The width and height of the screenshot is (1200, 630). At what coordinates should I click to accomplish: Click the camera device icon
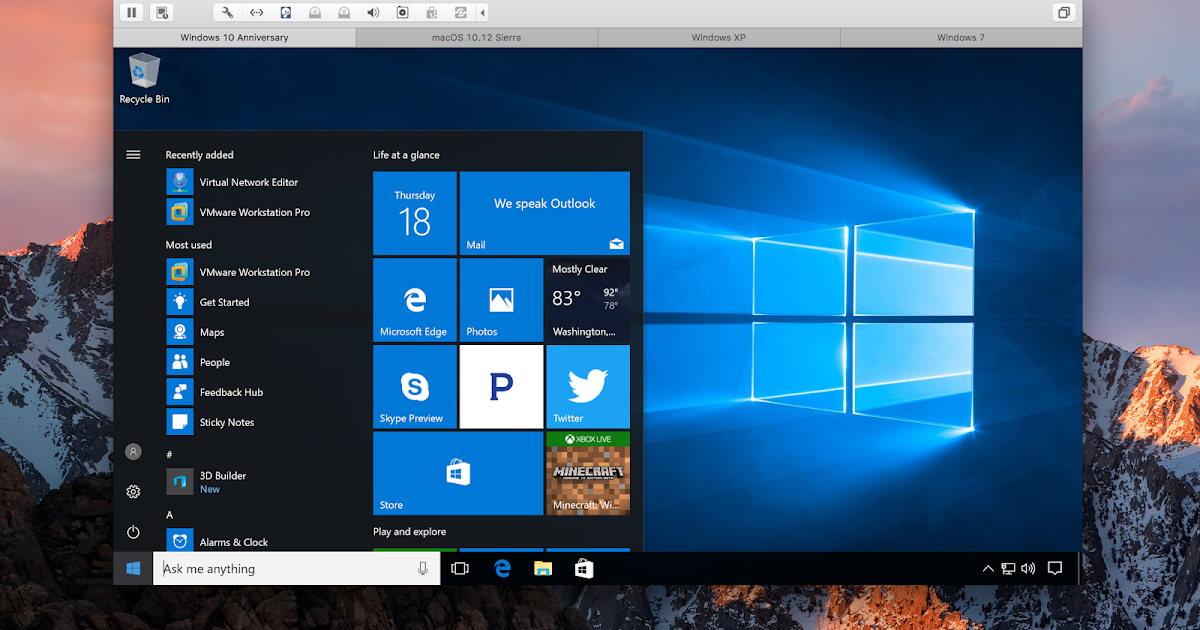(x=402, y=13)
